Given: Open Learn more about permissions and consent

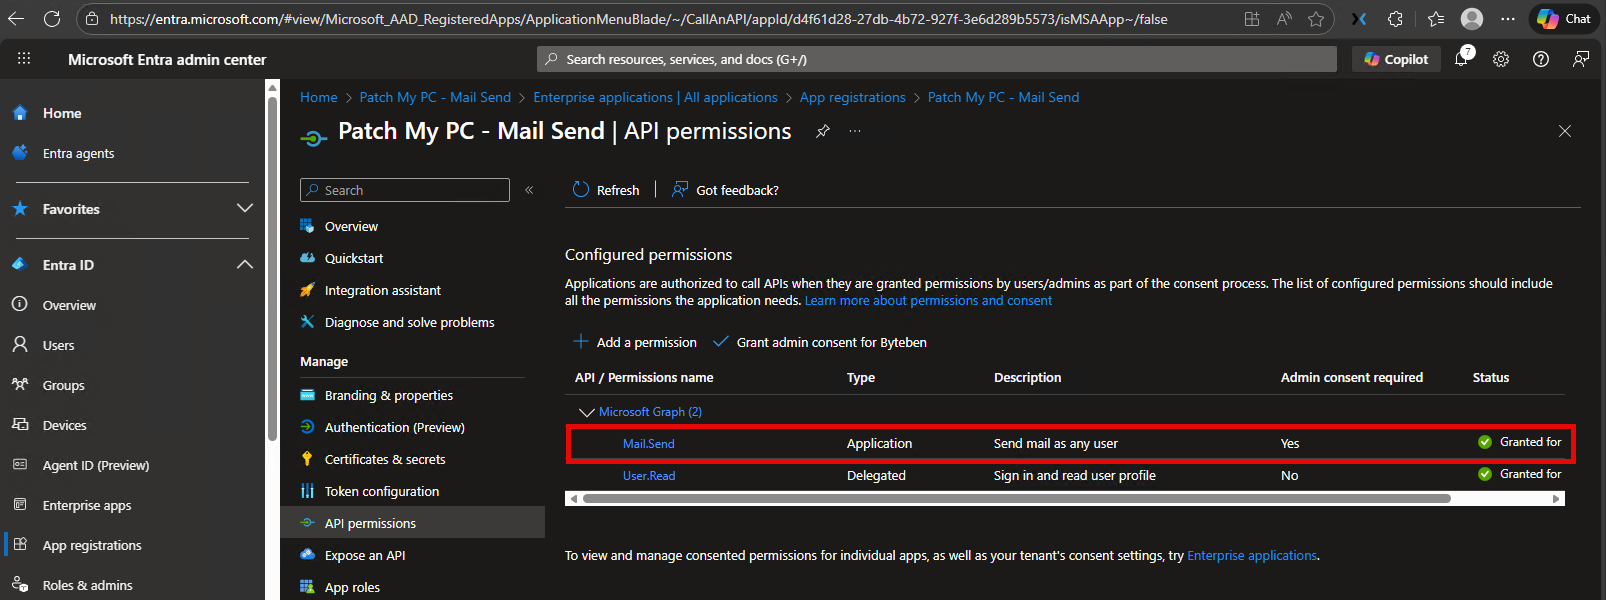Looking at the screenshot, I should point(928,300).
